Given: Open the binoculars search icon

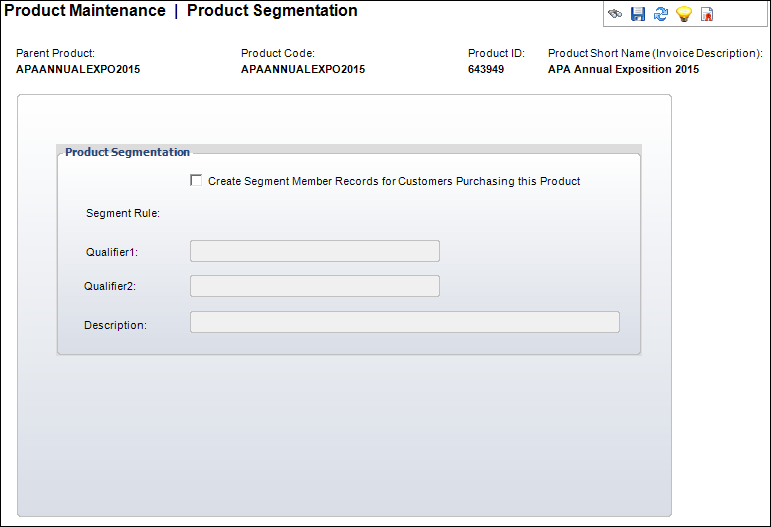Looking at the screenshot, I should 615,14.
